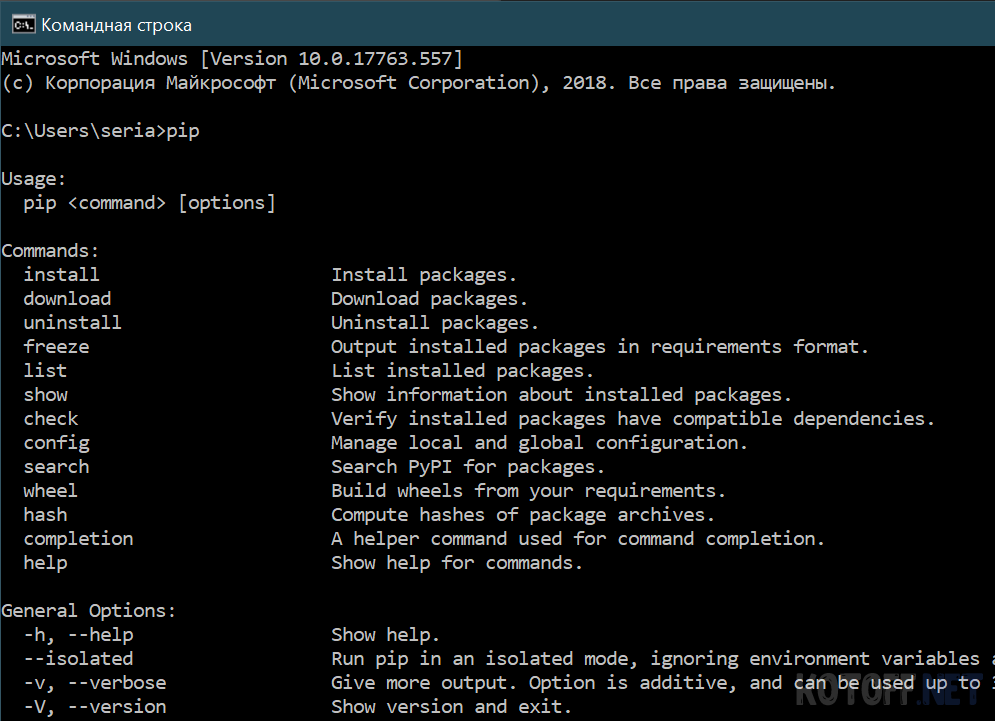Click the typed "pip" command at prompt
This screenshot has width=995, height=721.
click(183, 131)
